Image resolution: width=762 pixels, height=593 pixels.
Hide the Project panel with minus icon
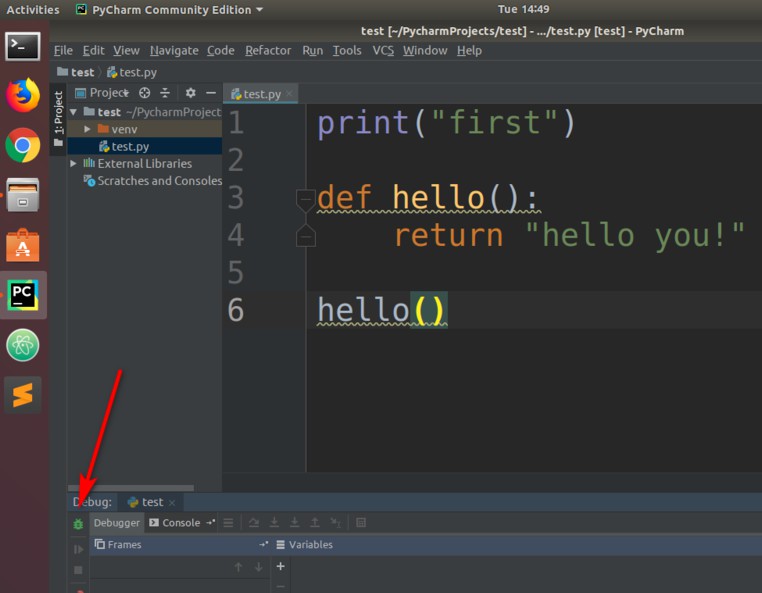(x=210, y=92)
